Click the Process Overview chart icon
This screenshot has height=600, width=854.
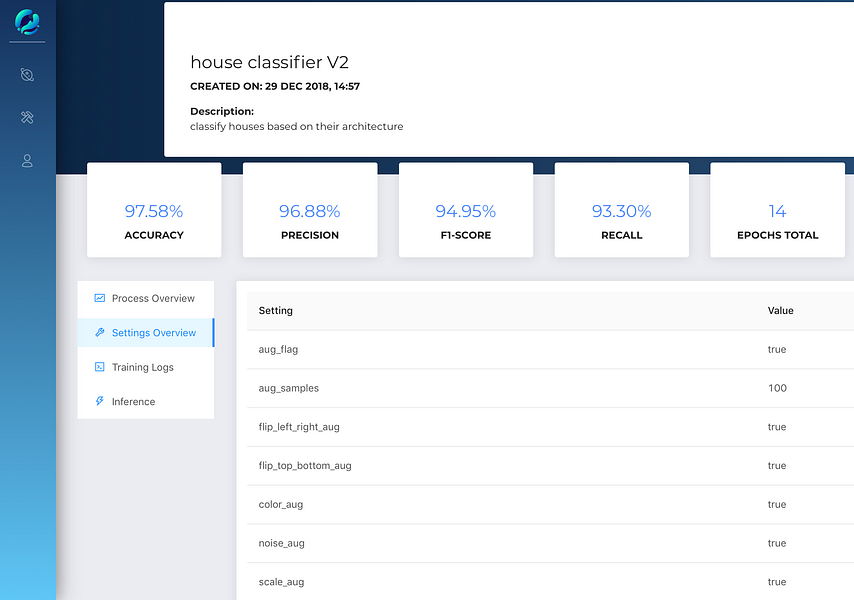[x=100, y=298]
